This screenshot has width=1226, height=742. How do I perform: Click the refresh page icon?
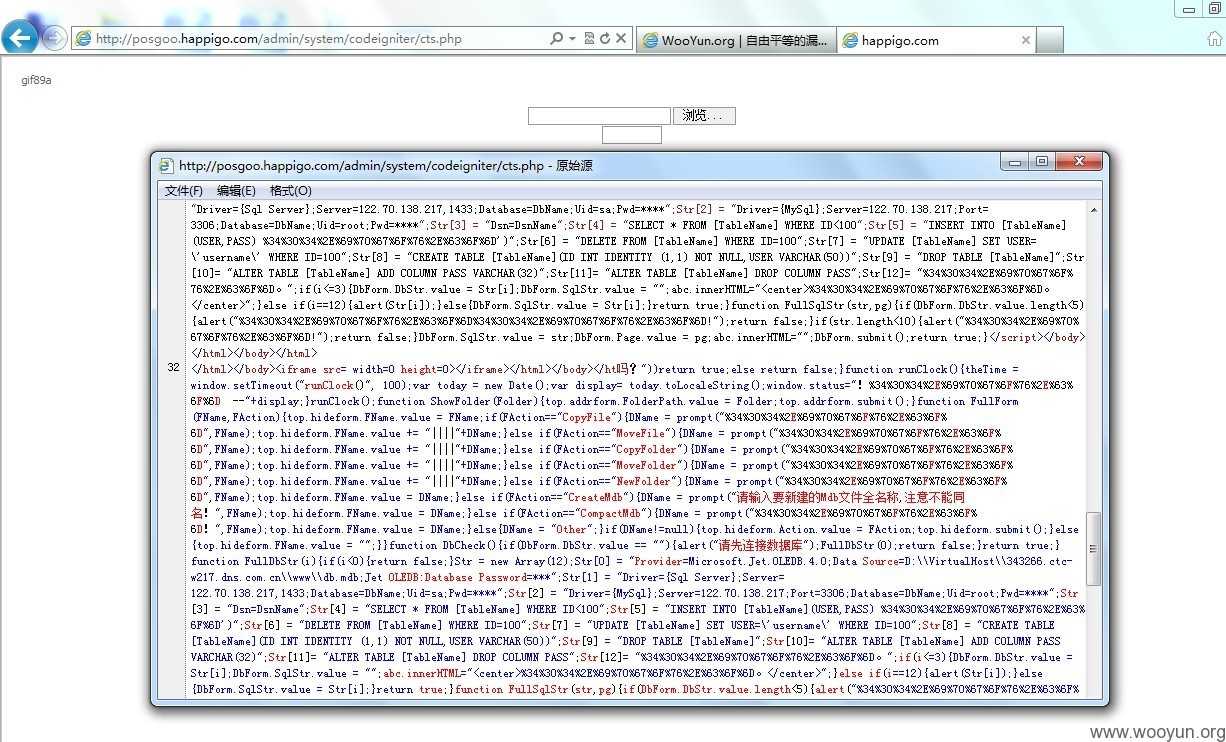coord(604,39)
